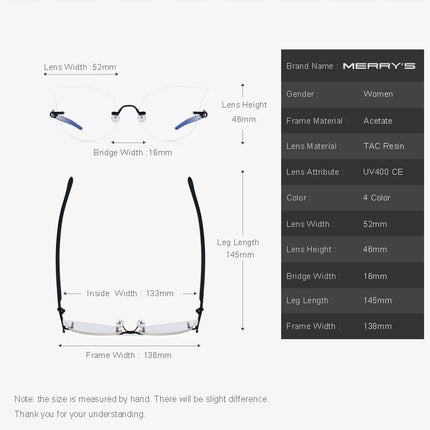The width and height of the screenshot is (430, 430).
Task: Click the Lens Width 52mm label
Action: tap(80, 67)
